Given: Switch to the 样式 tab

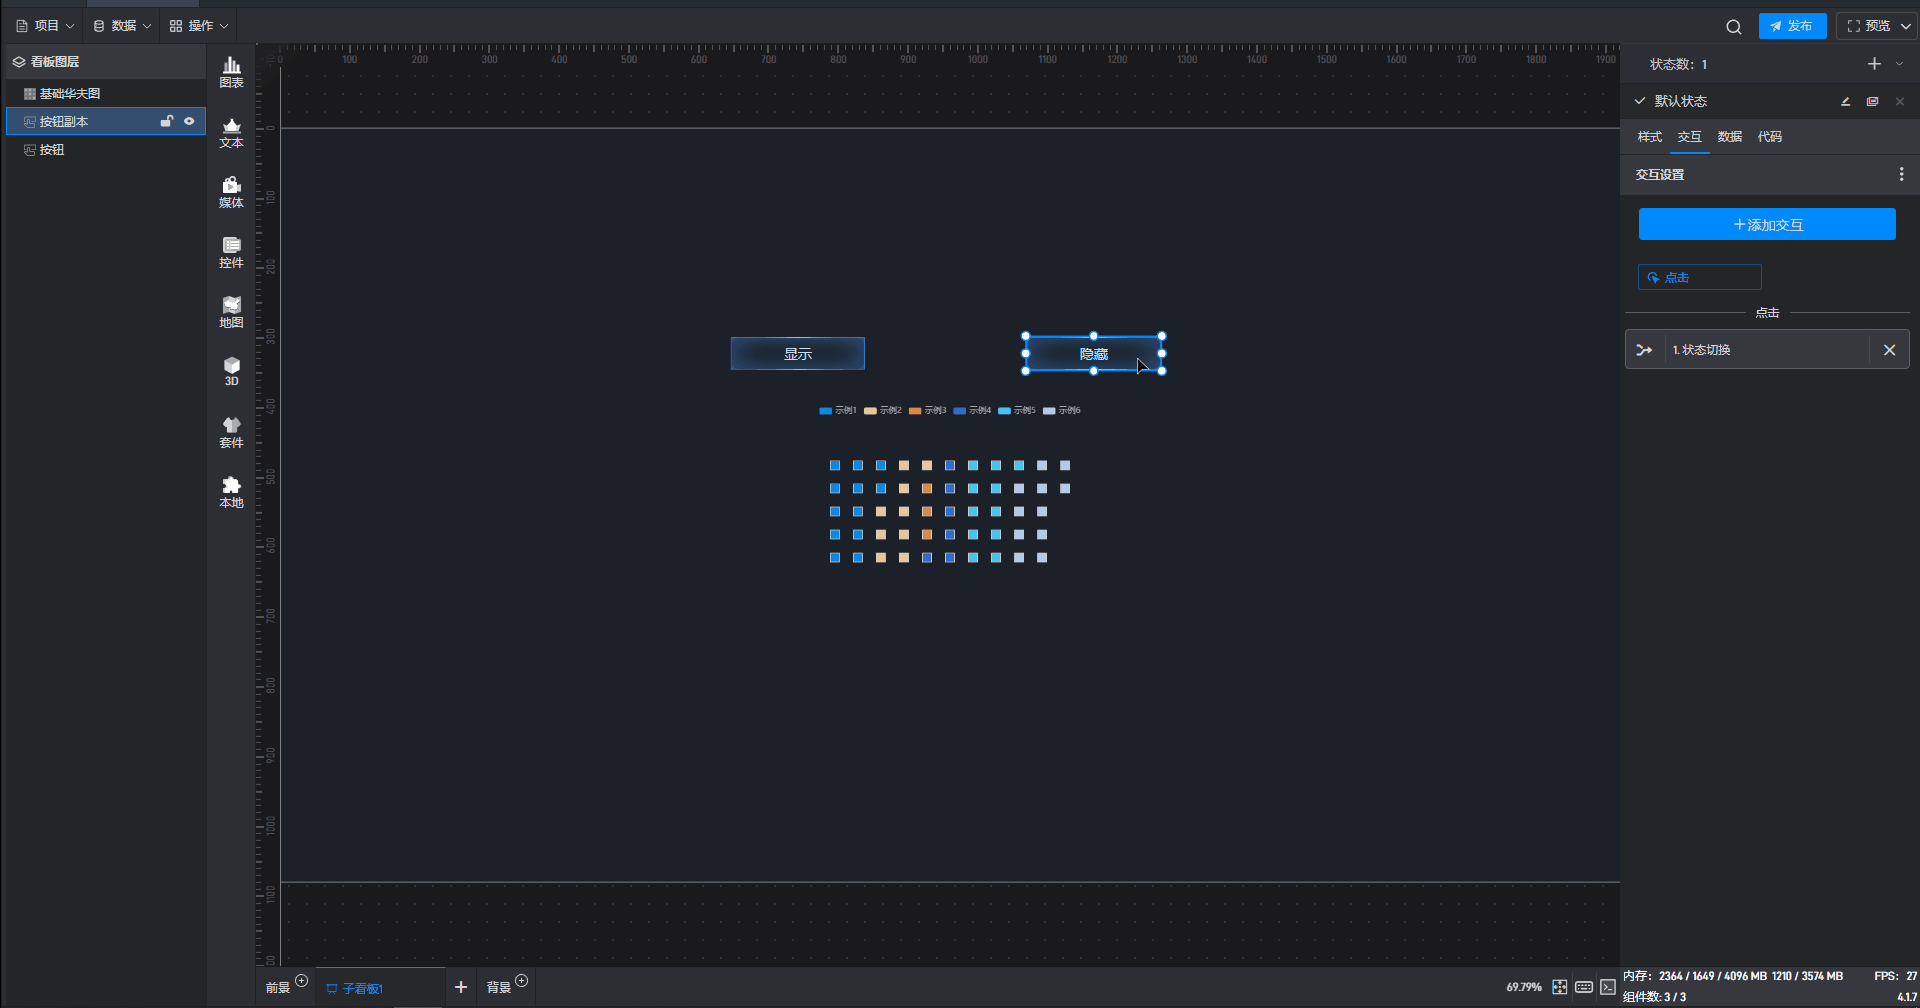Looking at the screenshot, I should coord(1650,137).
